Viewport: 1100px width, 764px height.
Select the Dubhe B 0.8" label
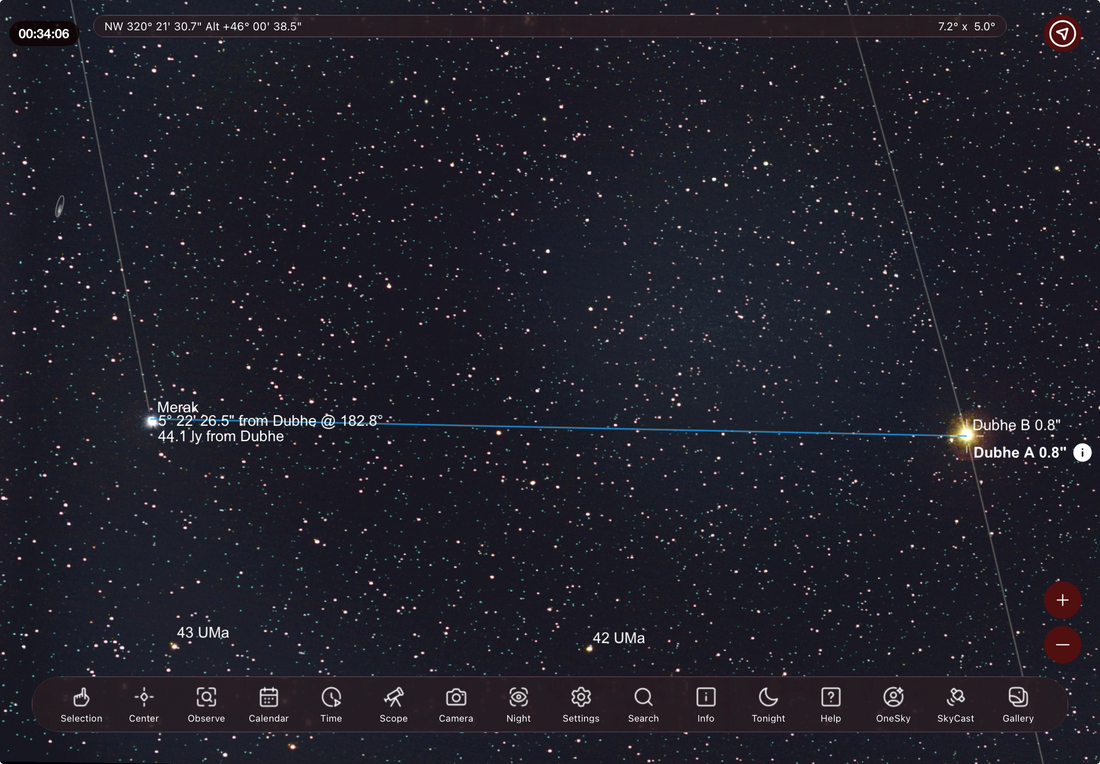click(1016, 425)
